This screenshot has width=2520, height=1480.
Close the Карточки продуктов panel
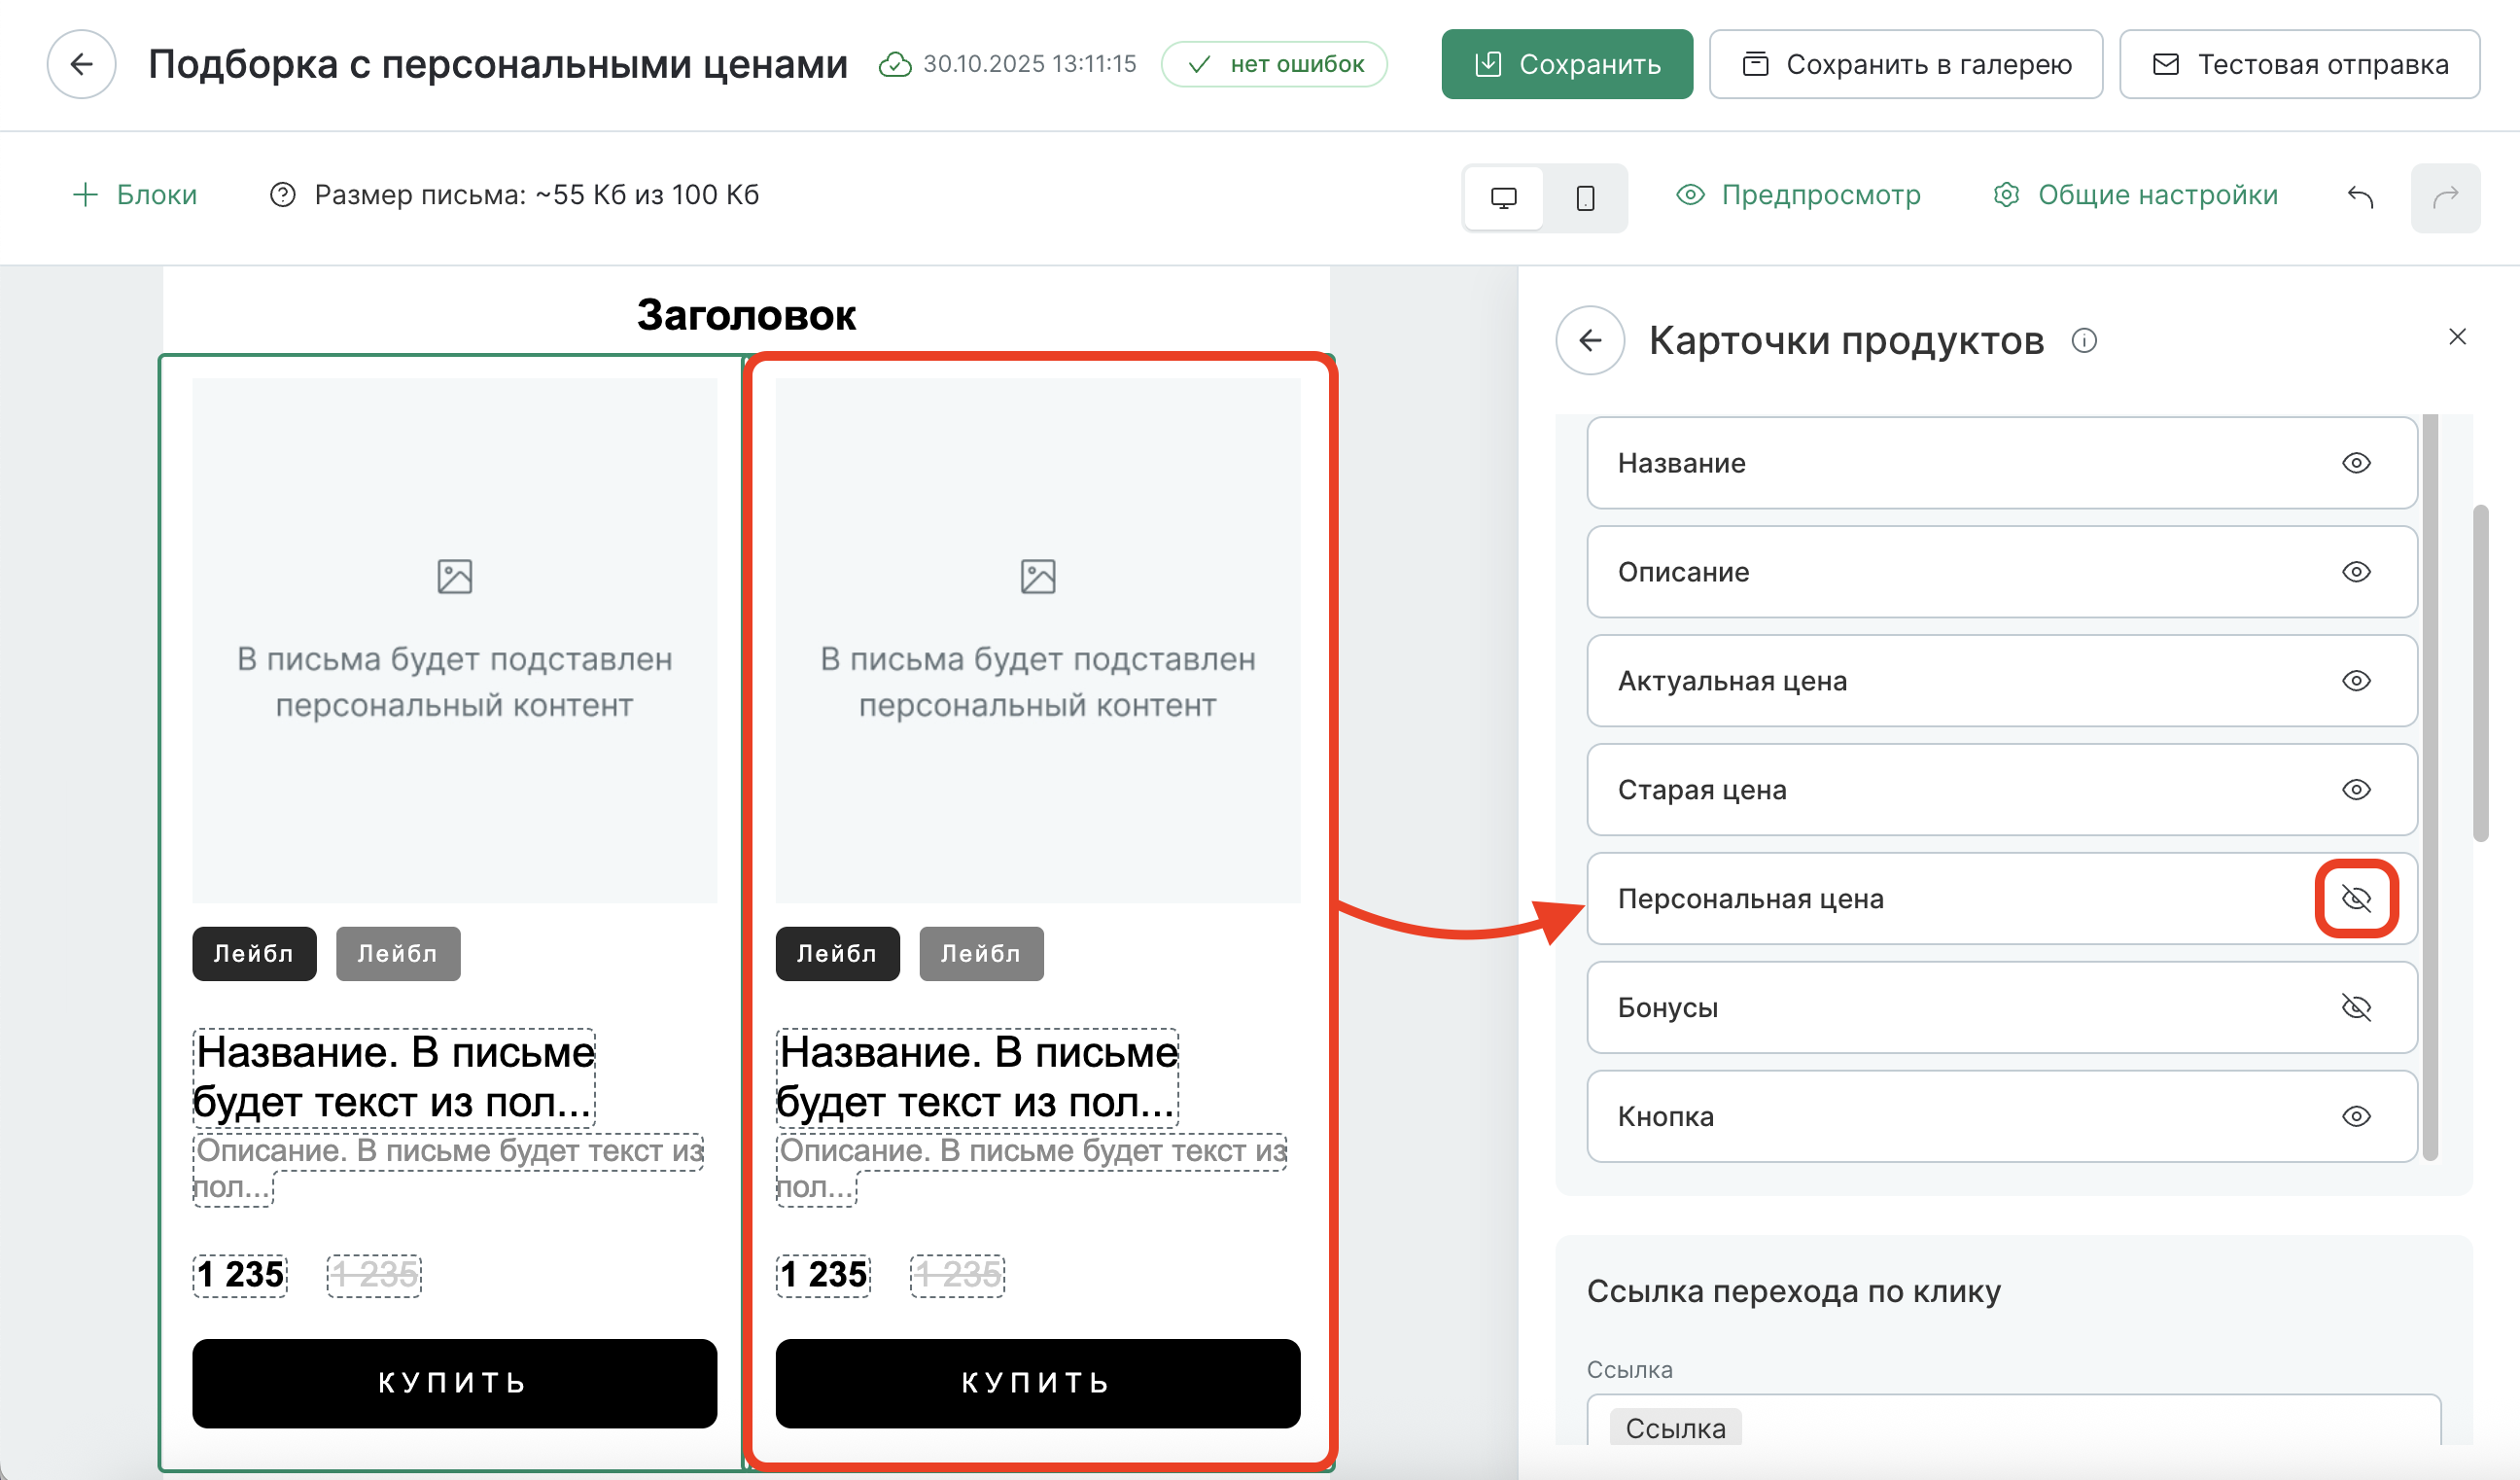[2457, 337]
